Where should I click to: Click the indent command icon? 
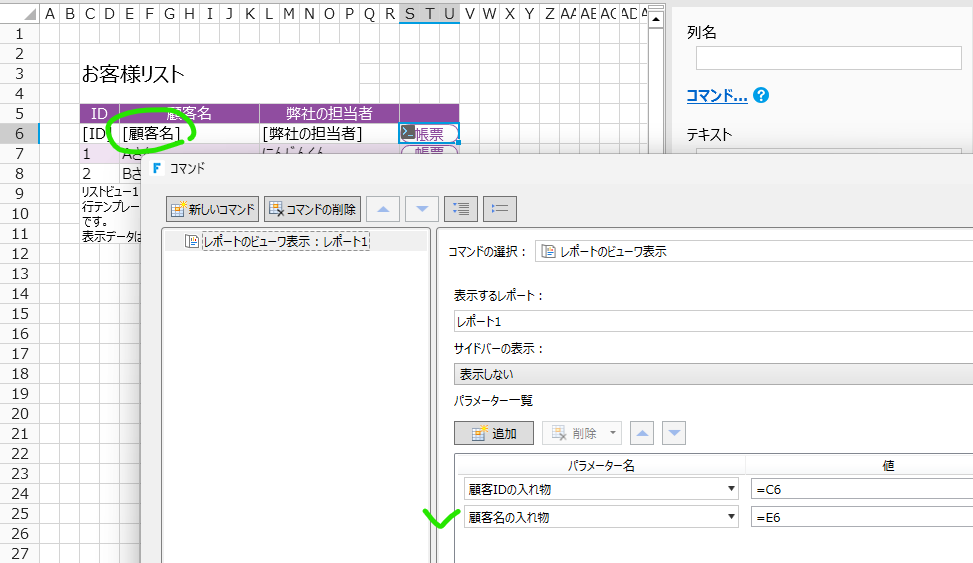click(x=460, y=209)
